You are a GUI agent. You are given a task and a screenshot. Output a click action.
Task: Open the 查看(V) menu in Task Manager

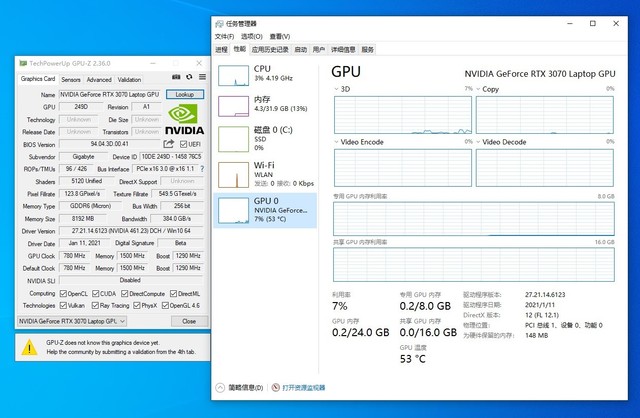click(280, 36)
